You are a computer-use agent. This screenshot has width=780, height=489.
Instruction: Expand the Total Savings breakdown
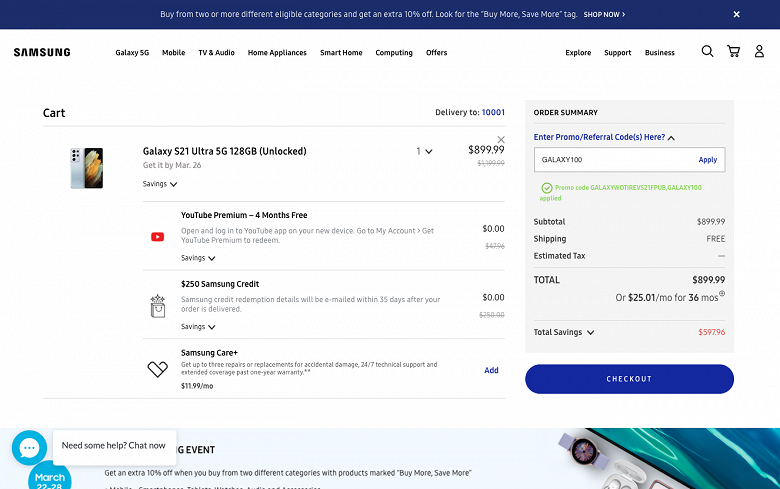tap(564, 333)
